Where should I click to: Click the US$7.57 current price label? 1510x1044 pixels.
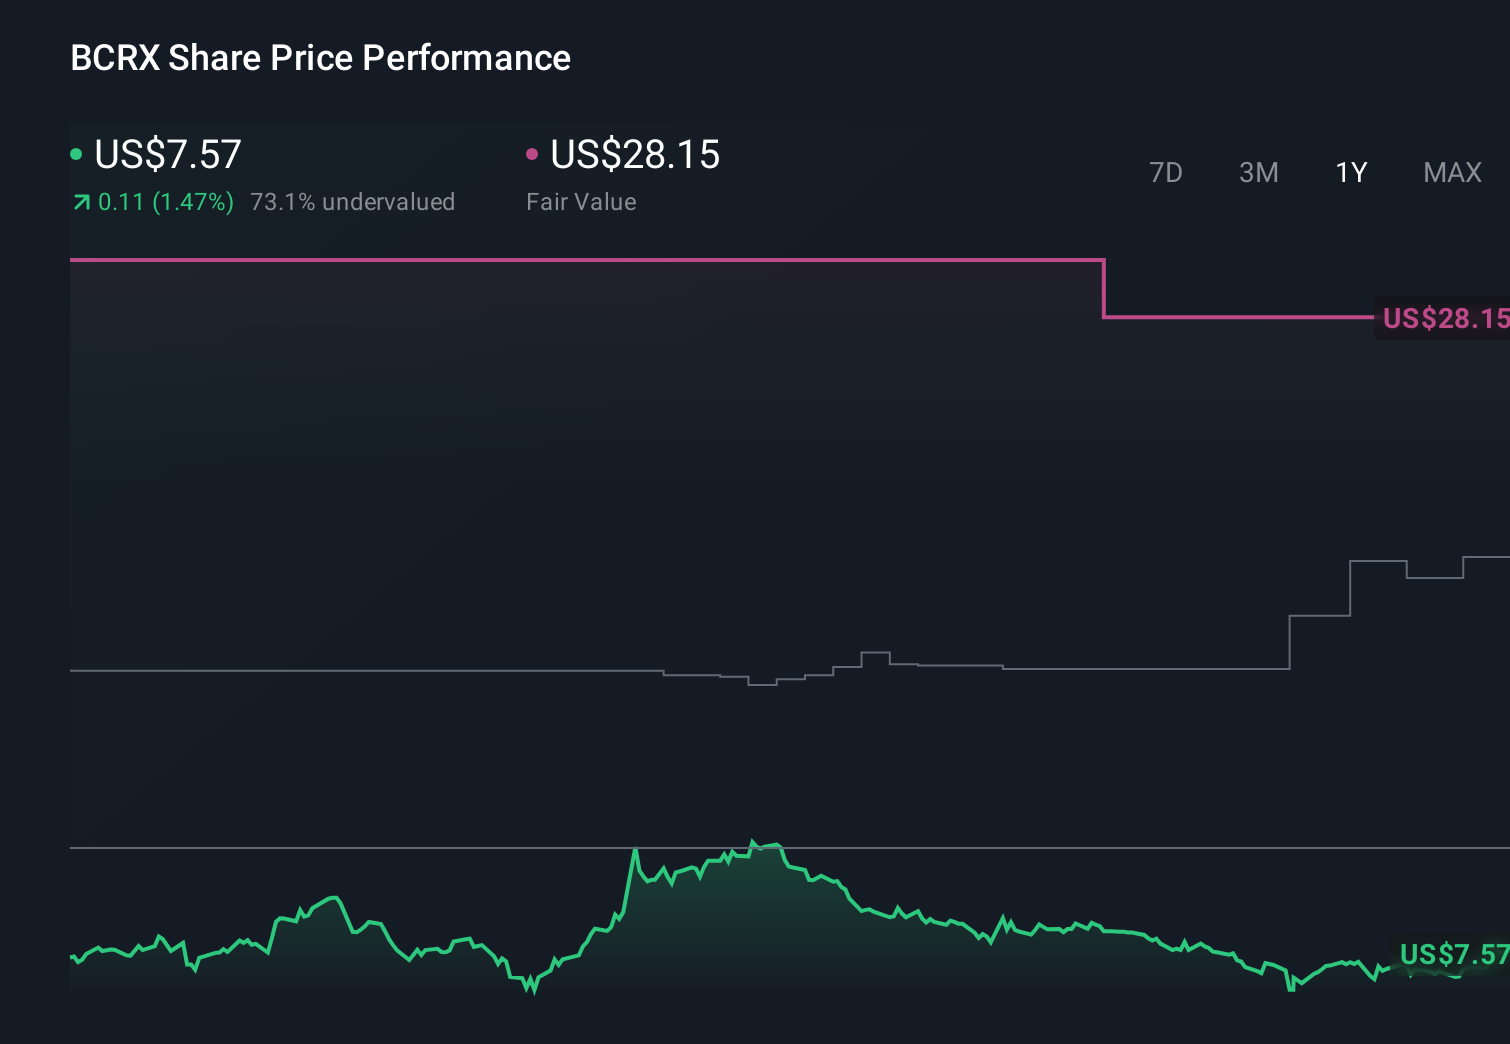[166, 153]
